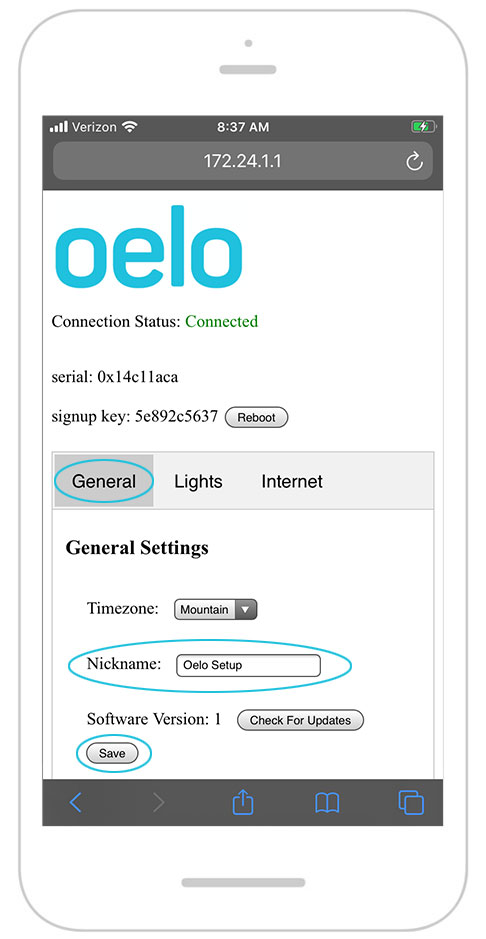Viewport: 486px width, 939px height.
Task: Open the Timezone dropdown showing Mountain
Action: [215, 610]
